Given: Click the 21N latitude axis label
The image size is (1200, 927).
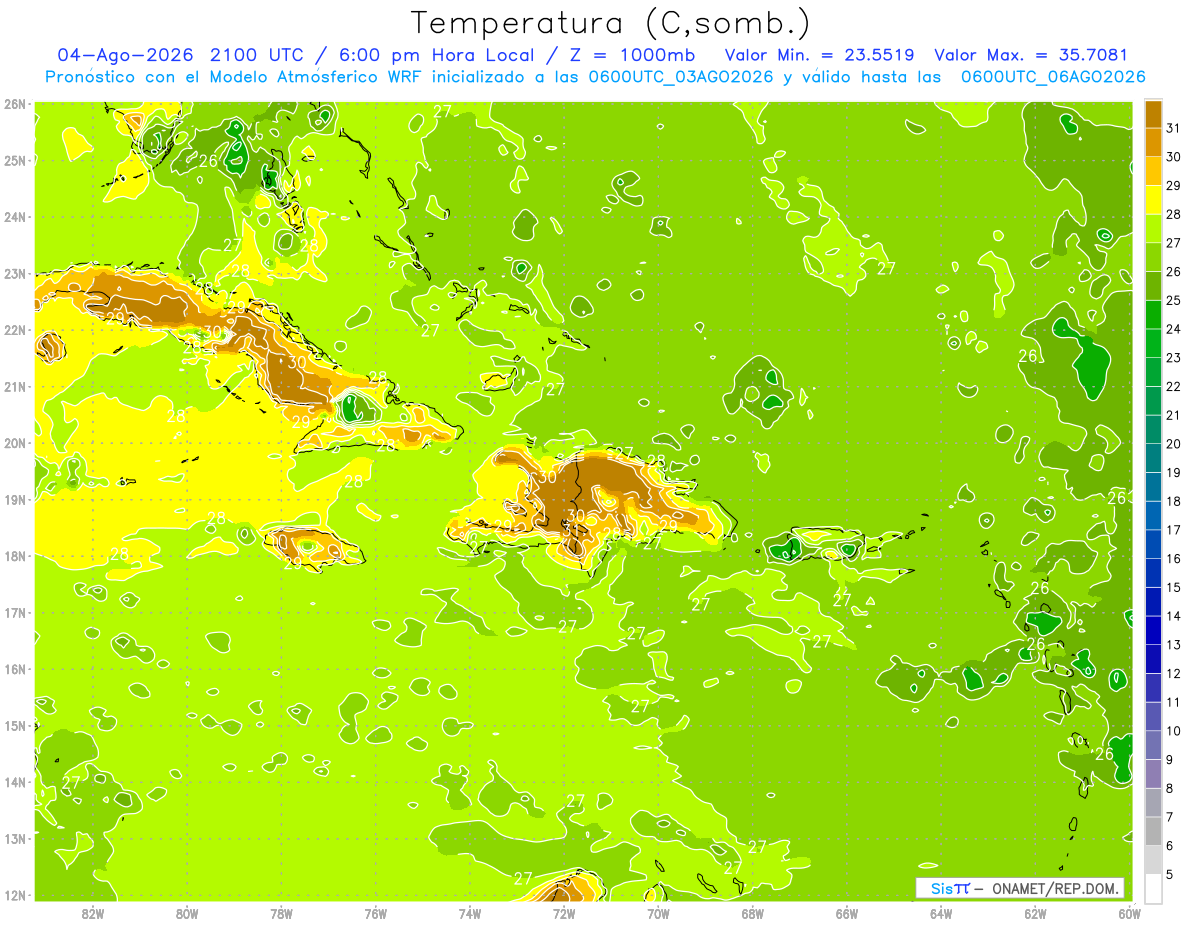Looking at the screenshot, I should pos(14,387).
